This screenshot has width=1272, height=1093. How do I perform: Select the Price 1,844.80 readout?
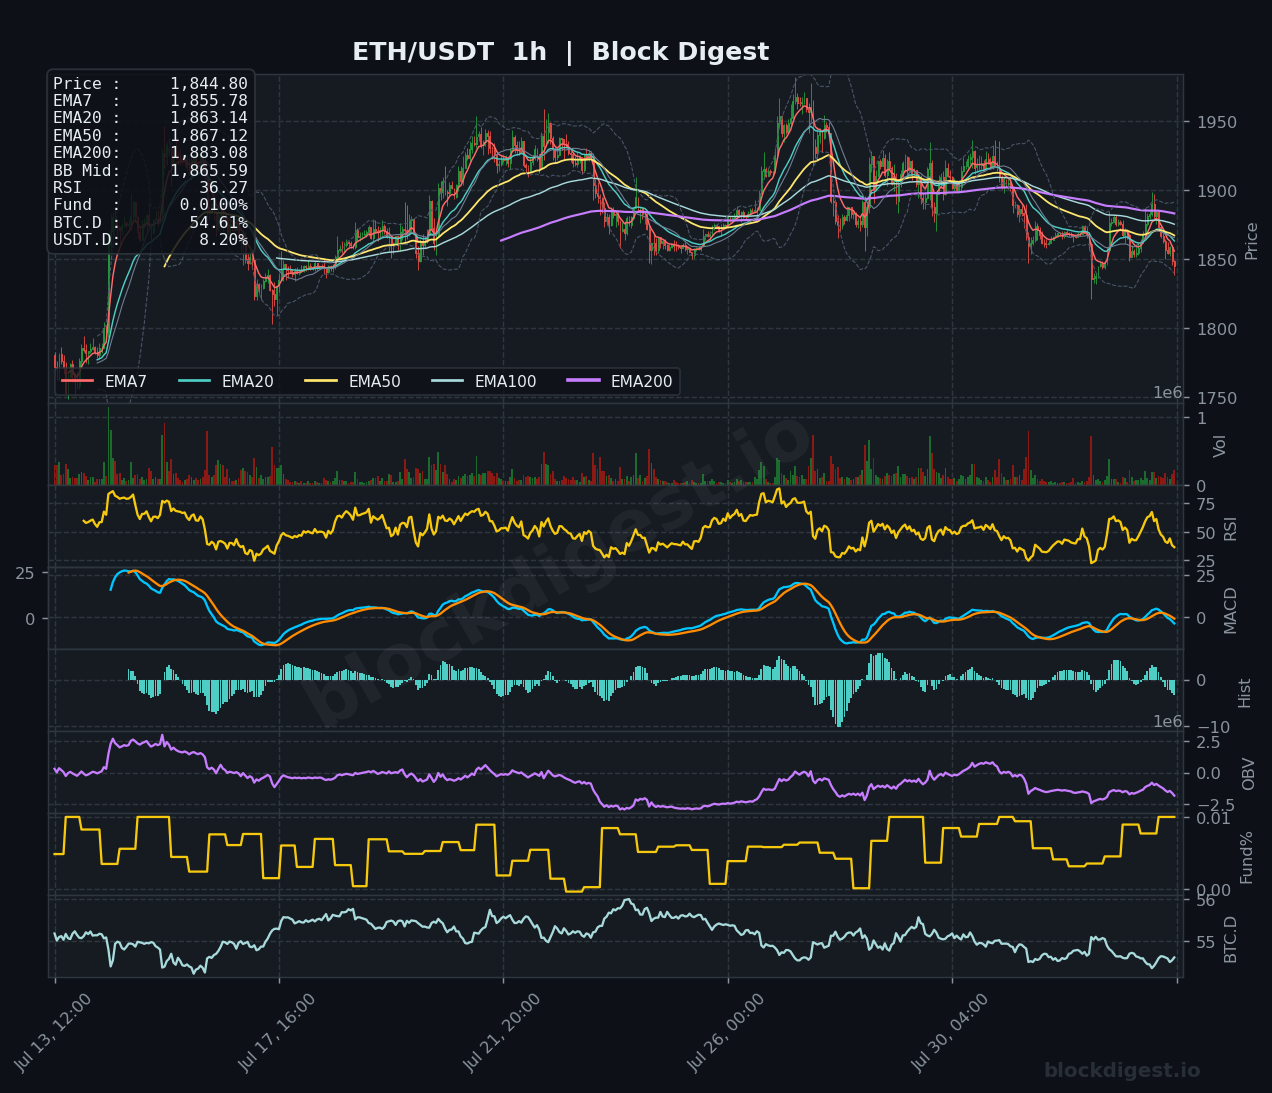point(150,84)
